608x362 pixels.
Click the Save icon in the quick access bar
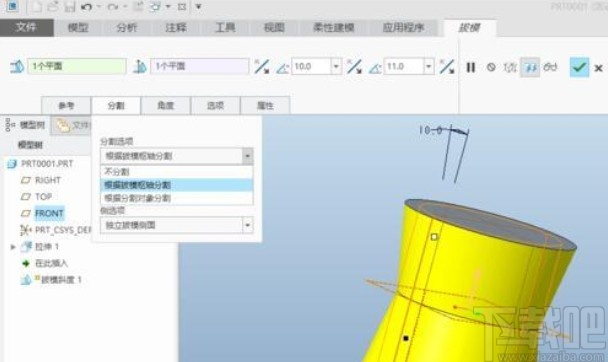[x=69, y=7]
